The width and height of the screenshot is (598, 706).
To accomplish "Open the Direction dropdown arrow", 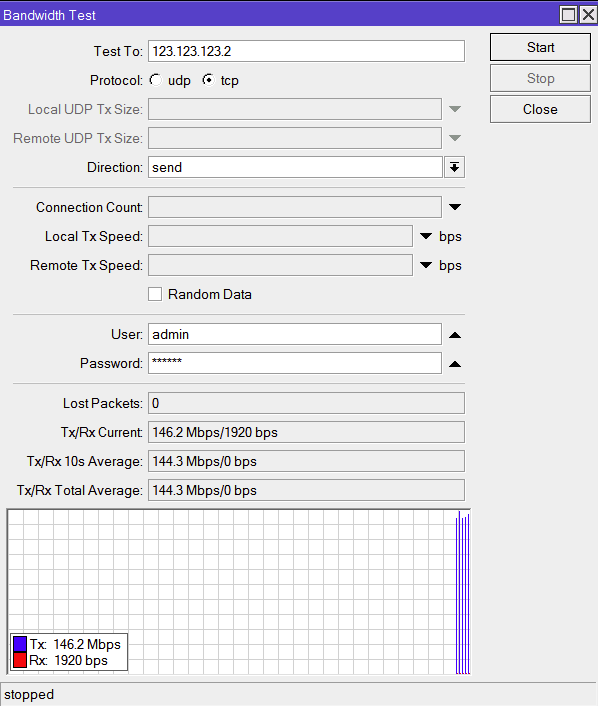I will coord(454,167).
